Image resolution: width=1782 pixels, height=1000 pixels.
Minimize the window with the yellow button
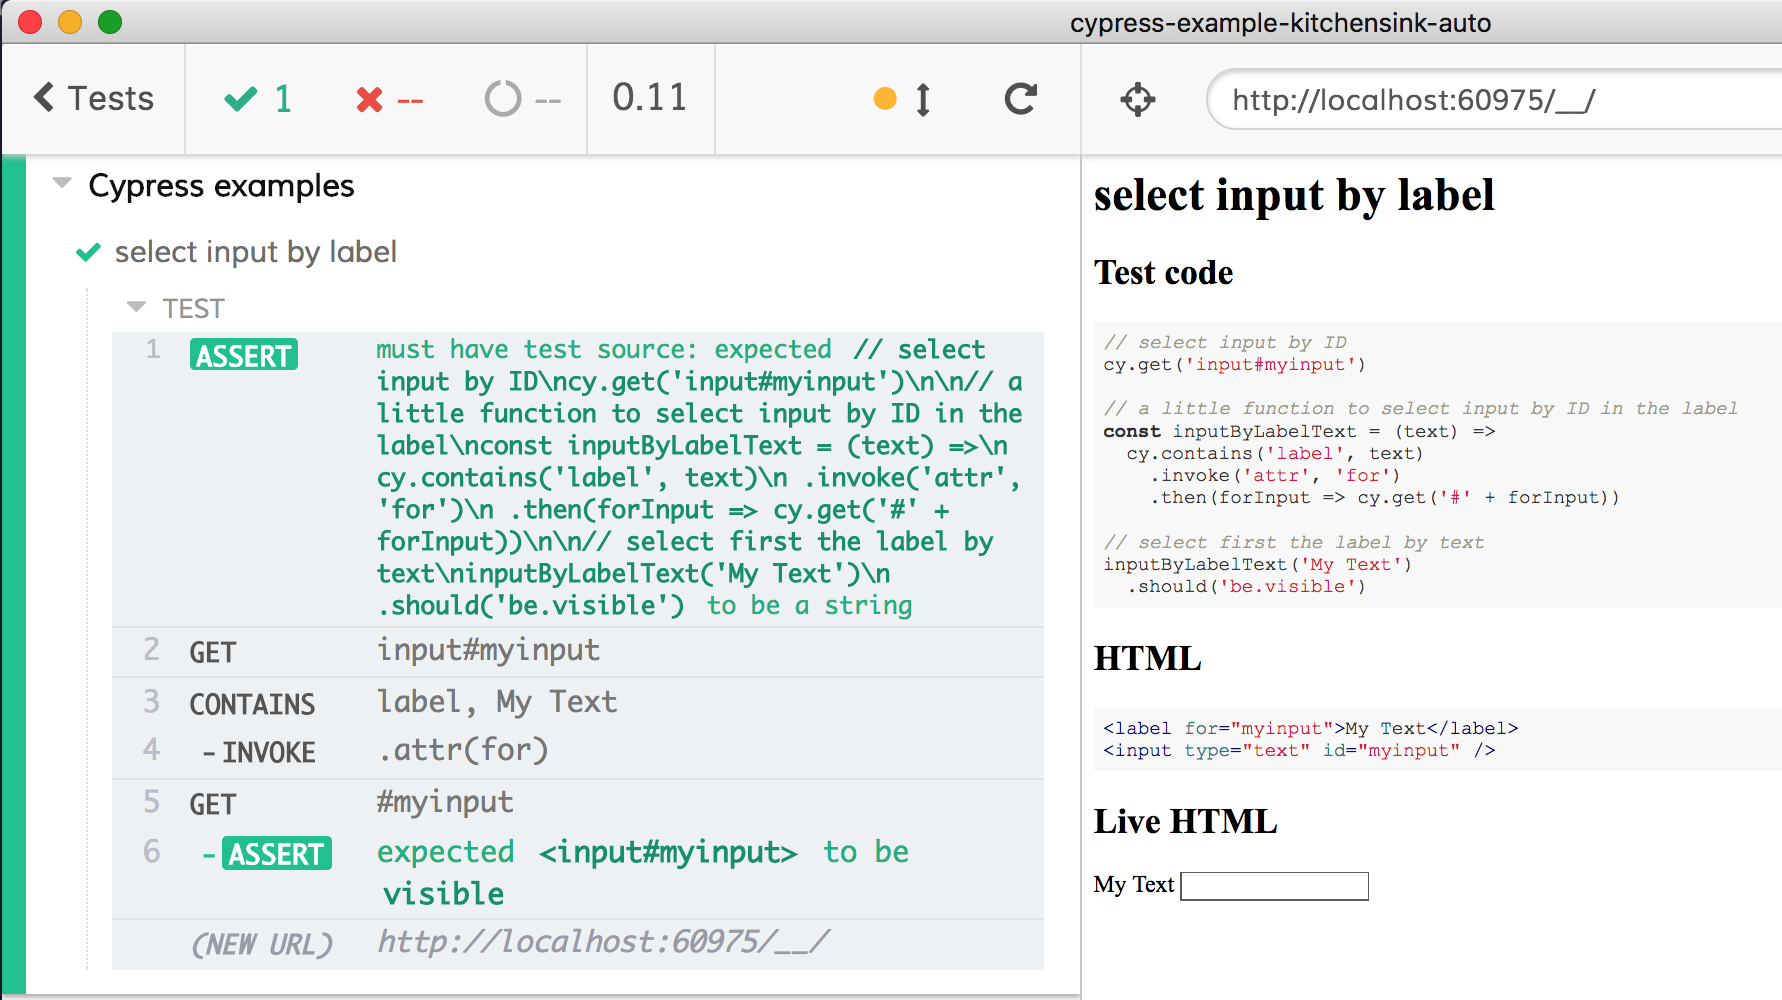(x=70, y=21)
